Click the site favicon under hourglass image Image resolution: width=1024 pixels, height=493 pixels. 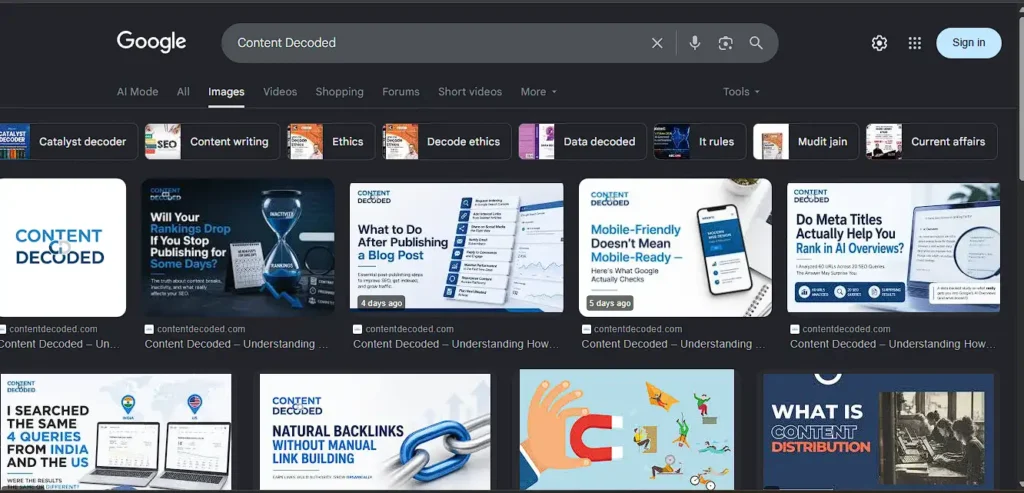click(149, 329)
